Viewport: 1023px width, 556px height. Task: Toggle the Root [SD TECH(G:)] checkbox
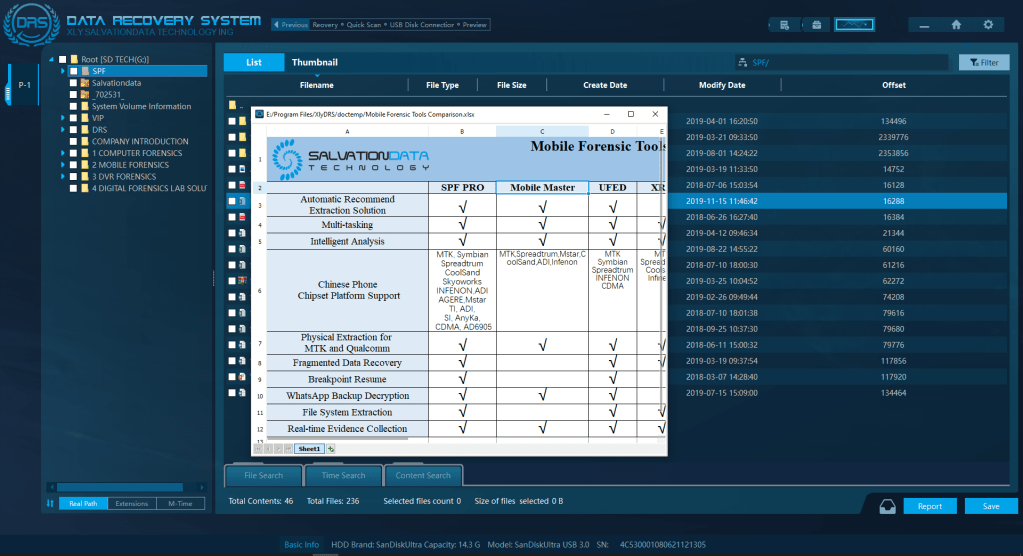click(62, 60)
